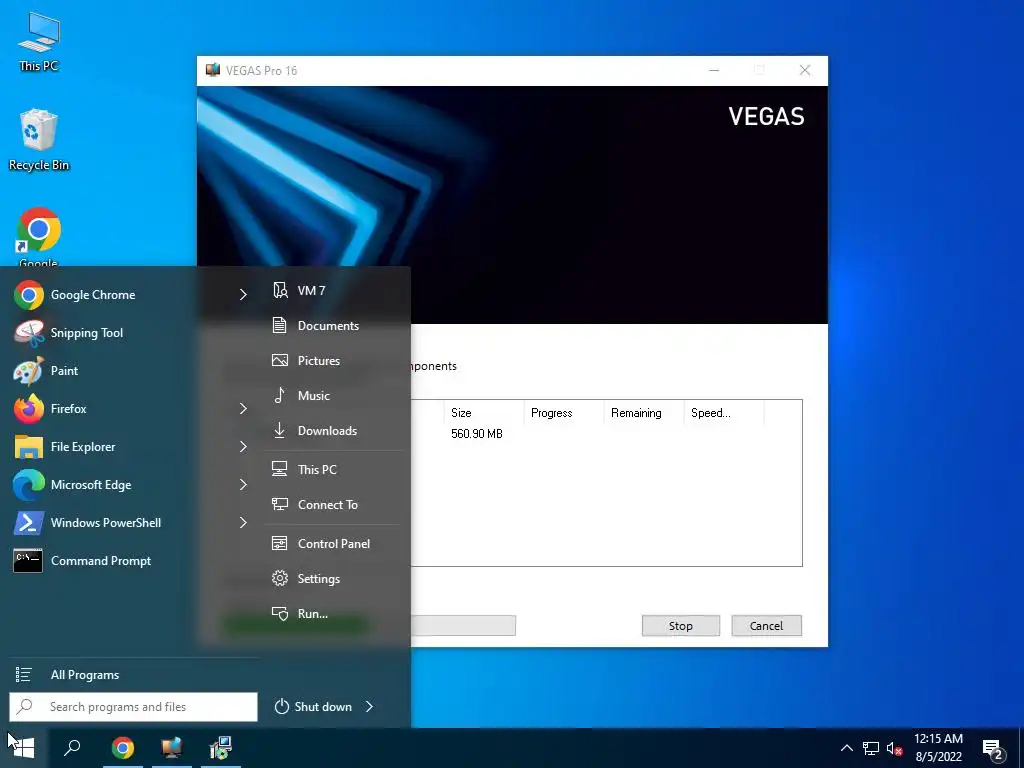Expand Firefox jump list arrow
The width and height of the screenshot is (1024, 768).
point(243,408)
